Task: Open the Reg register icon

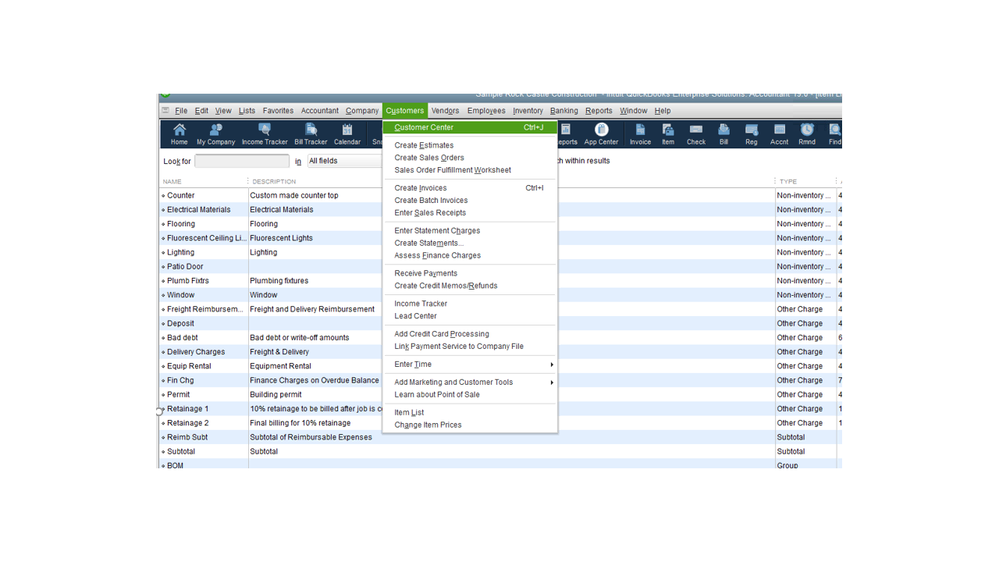Action: tap(751, 134)
